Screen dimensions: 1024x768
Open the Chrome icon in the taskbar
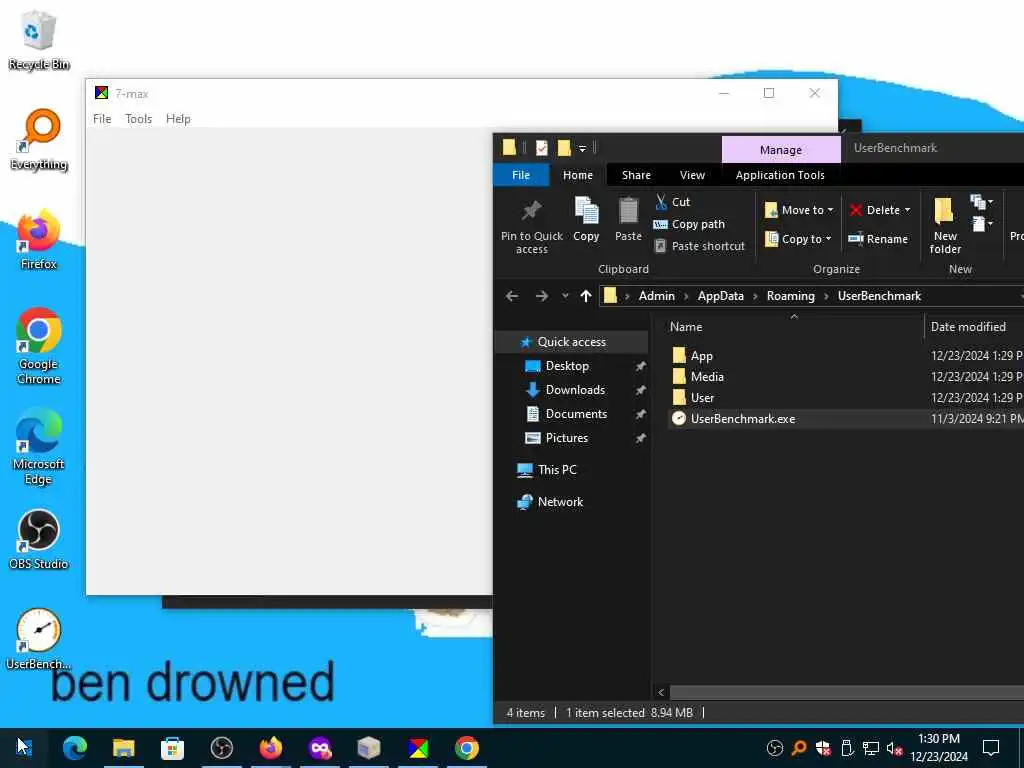[466, 748]
